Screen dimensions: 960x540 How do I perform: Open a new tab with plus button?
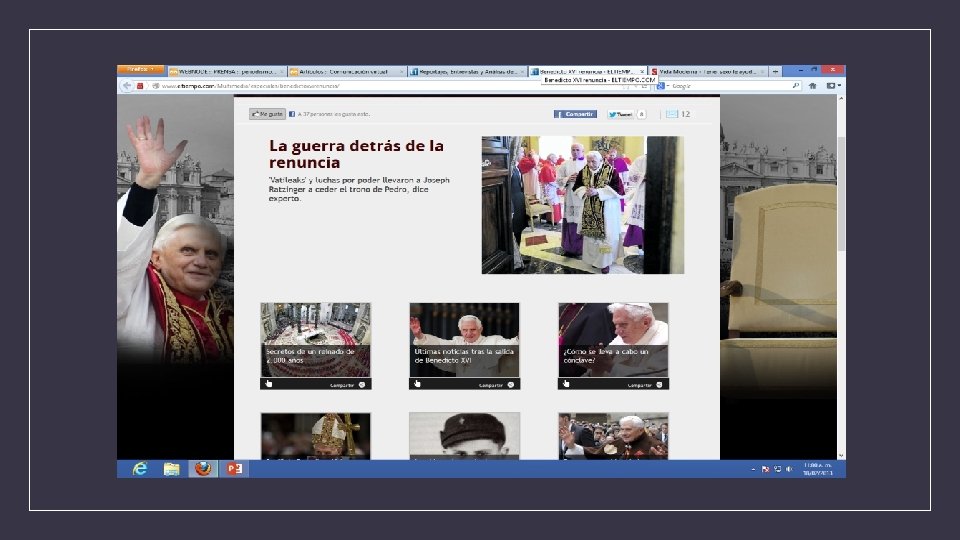(x=775, y=72)
